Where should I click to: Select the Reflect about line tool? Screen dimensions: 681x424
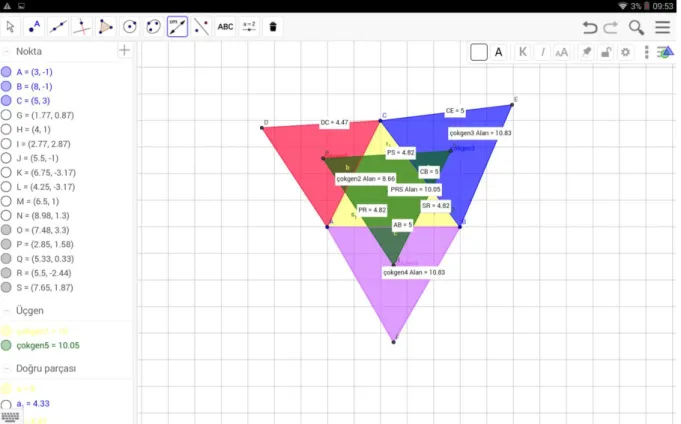(201, 27)
